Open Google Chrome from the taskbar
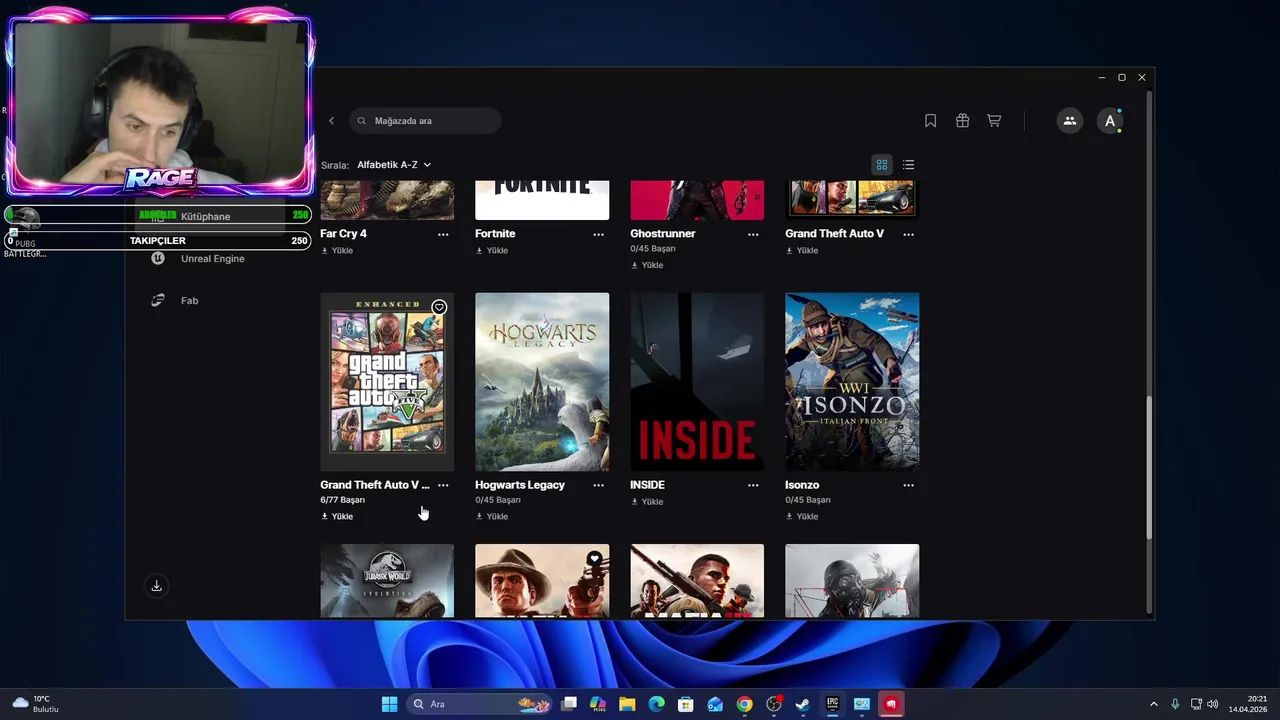 point(744,704)
